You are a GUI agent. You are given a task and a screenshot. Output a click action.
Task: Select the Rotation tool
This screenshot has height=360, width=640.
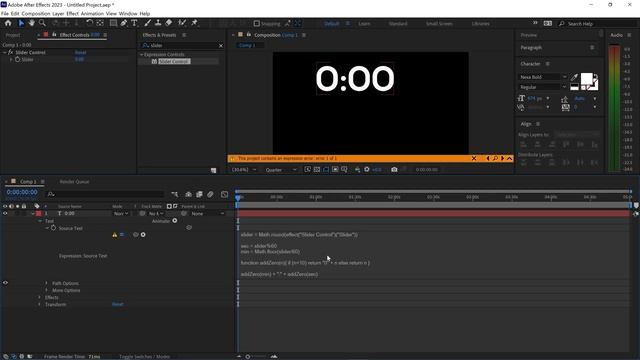click(89, 23)
